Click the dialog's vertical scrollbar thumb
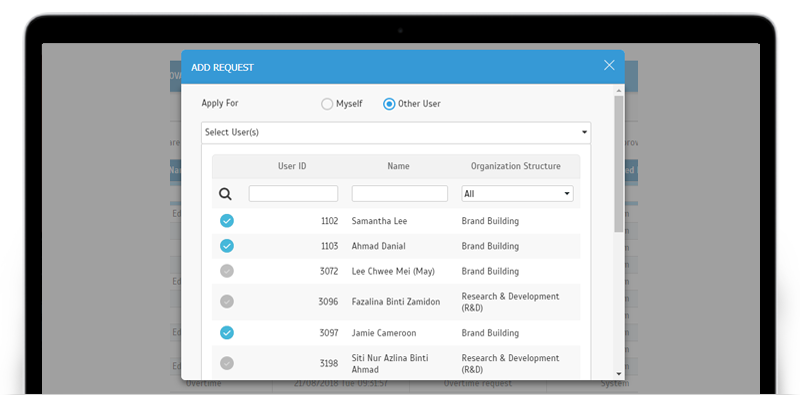 pos(618,164)
